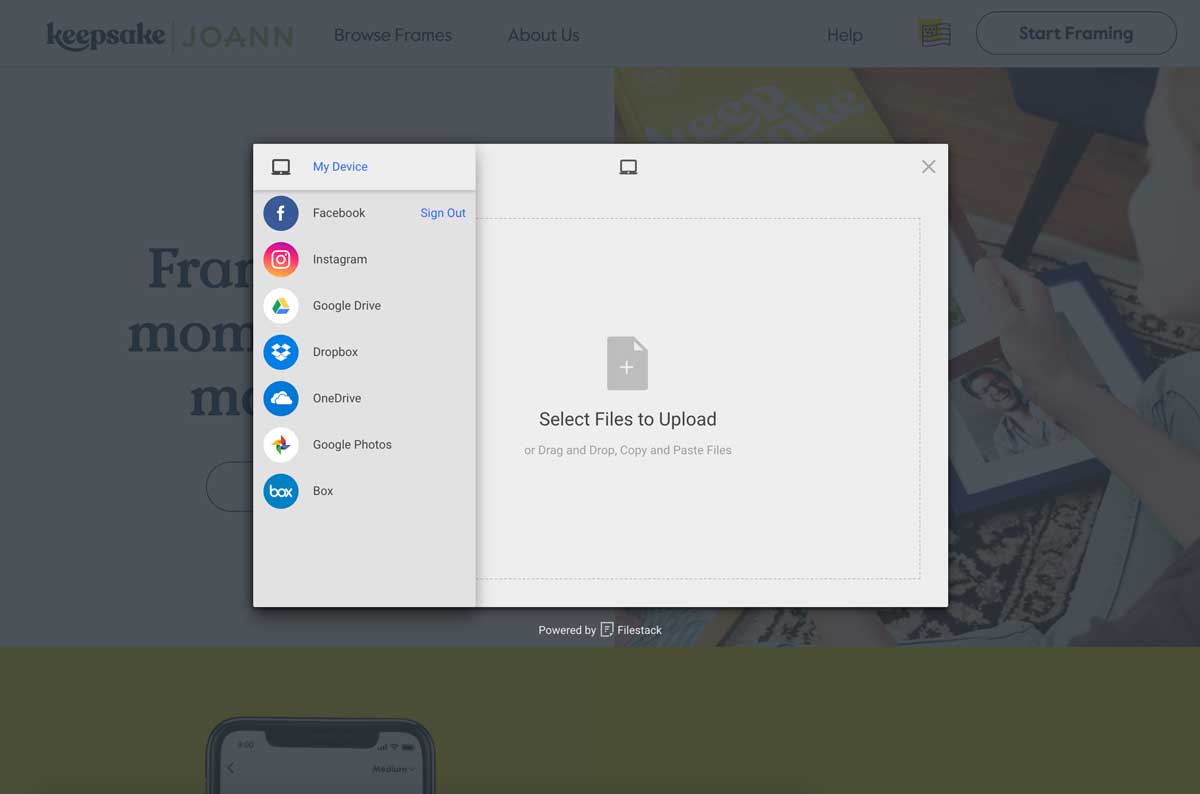Screen dimensions: 1200x794
Task: Choose Google Photos as upload source
Action: 364,445
